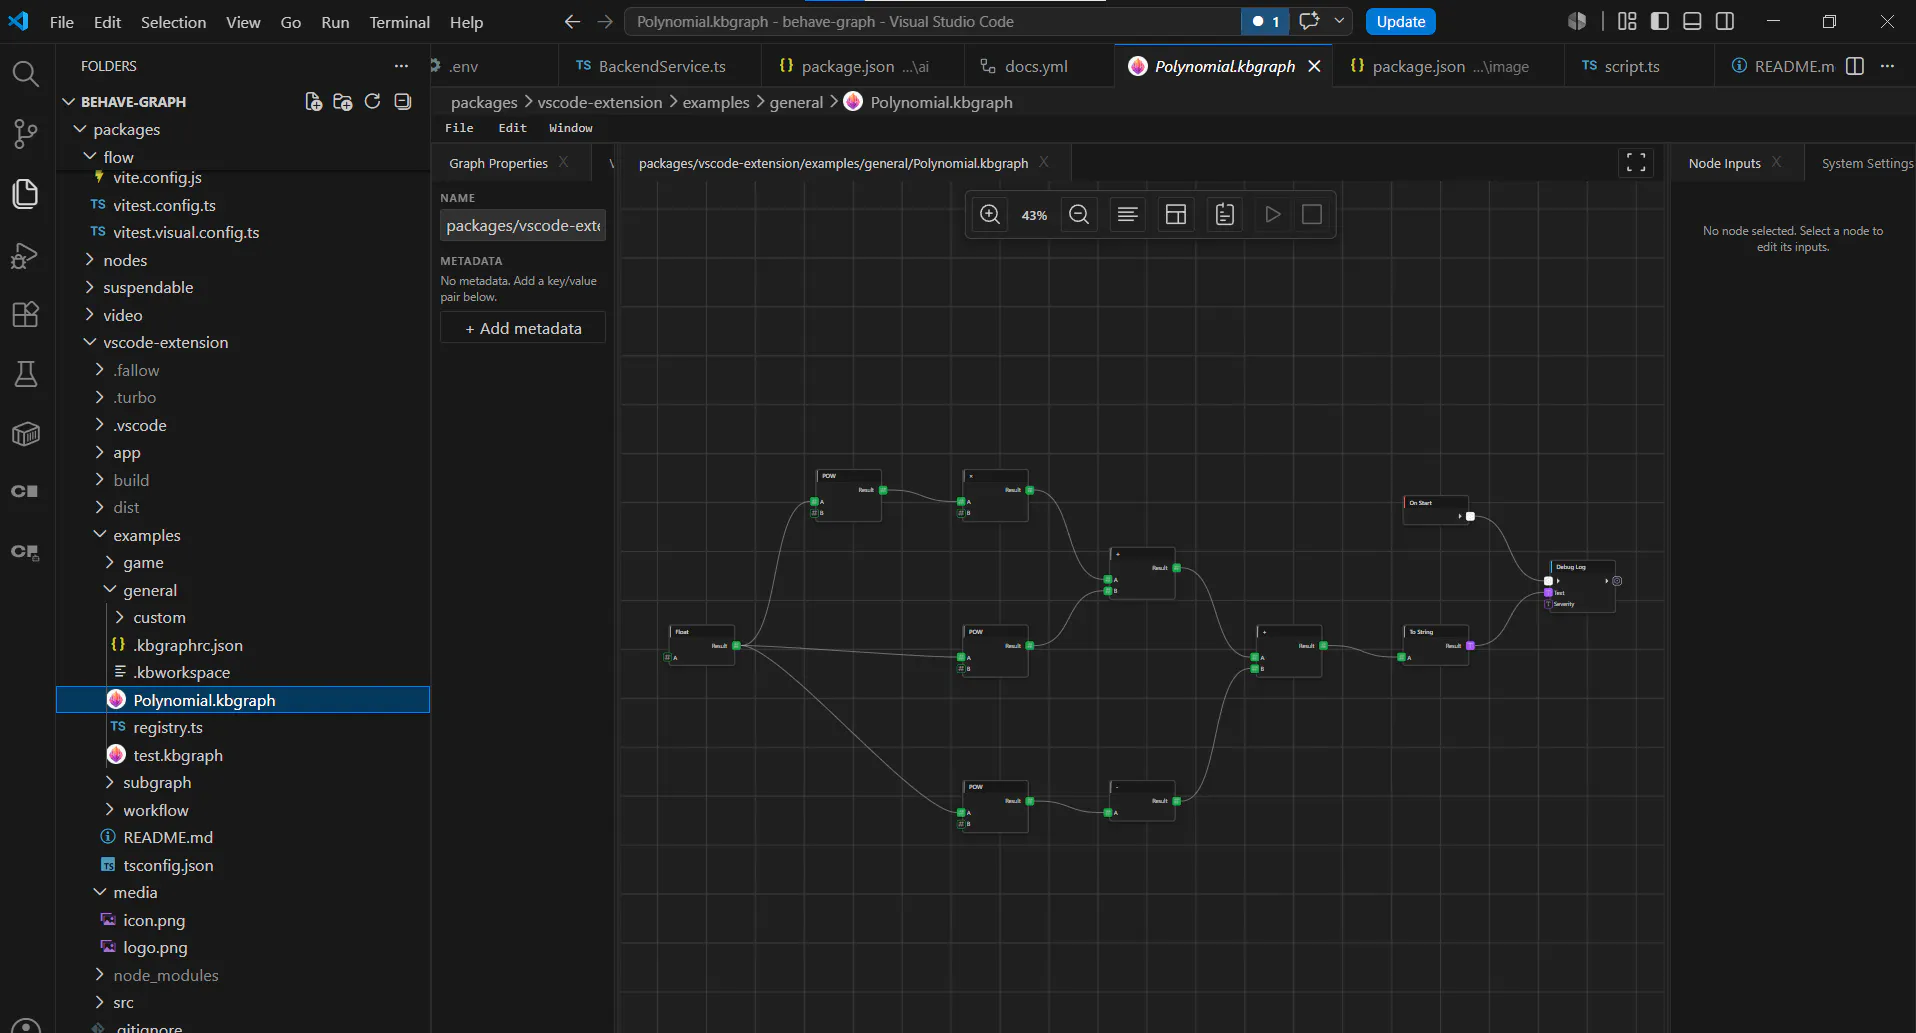Create new file in BEHAVE-GRAPH explorer

click(x=313, y=102)
